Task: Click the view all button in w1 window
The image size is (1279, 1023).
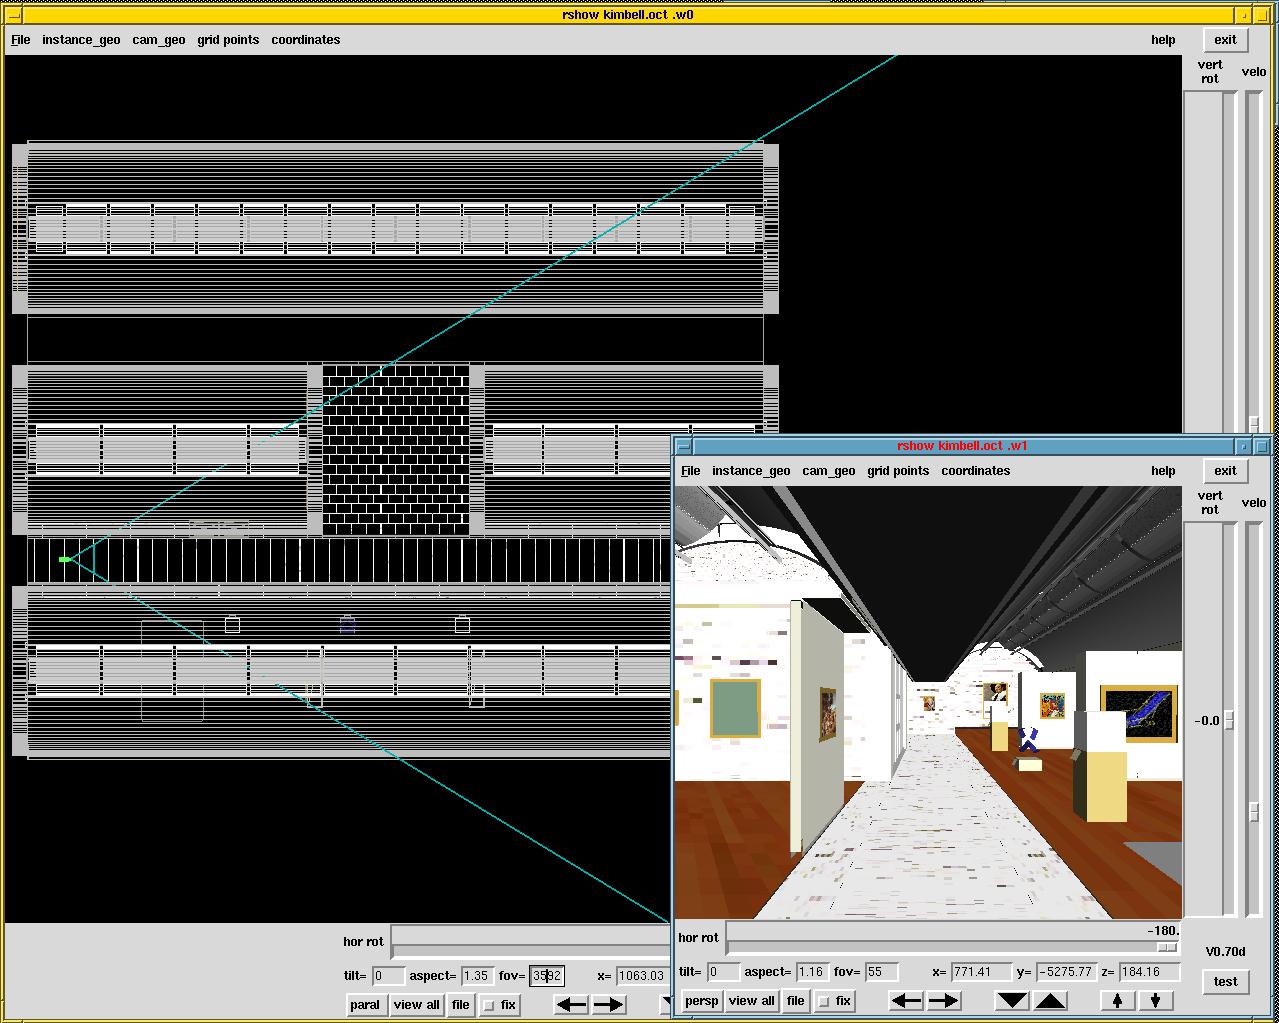Action: pos(751,1000)
